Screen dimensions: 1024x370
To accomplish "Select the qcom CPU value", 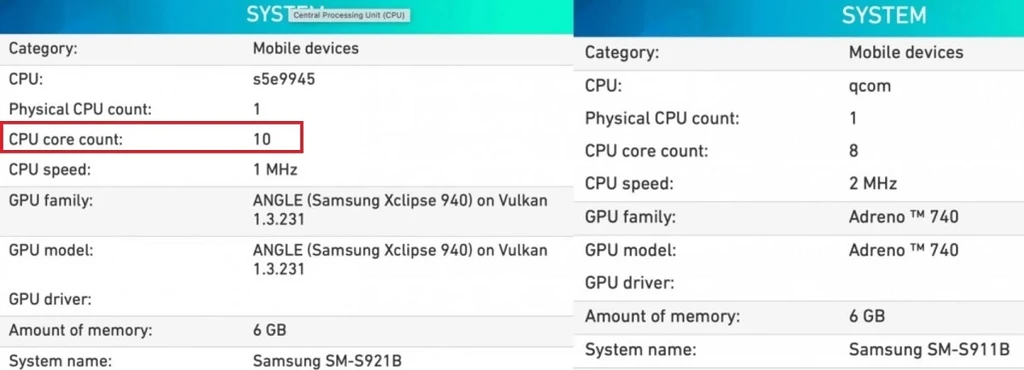I will pyautogui.click(x=870, y=86).
